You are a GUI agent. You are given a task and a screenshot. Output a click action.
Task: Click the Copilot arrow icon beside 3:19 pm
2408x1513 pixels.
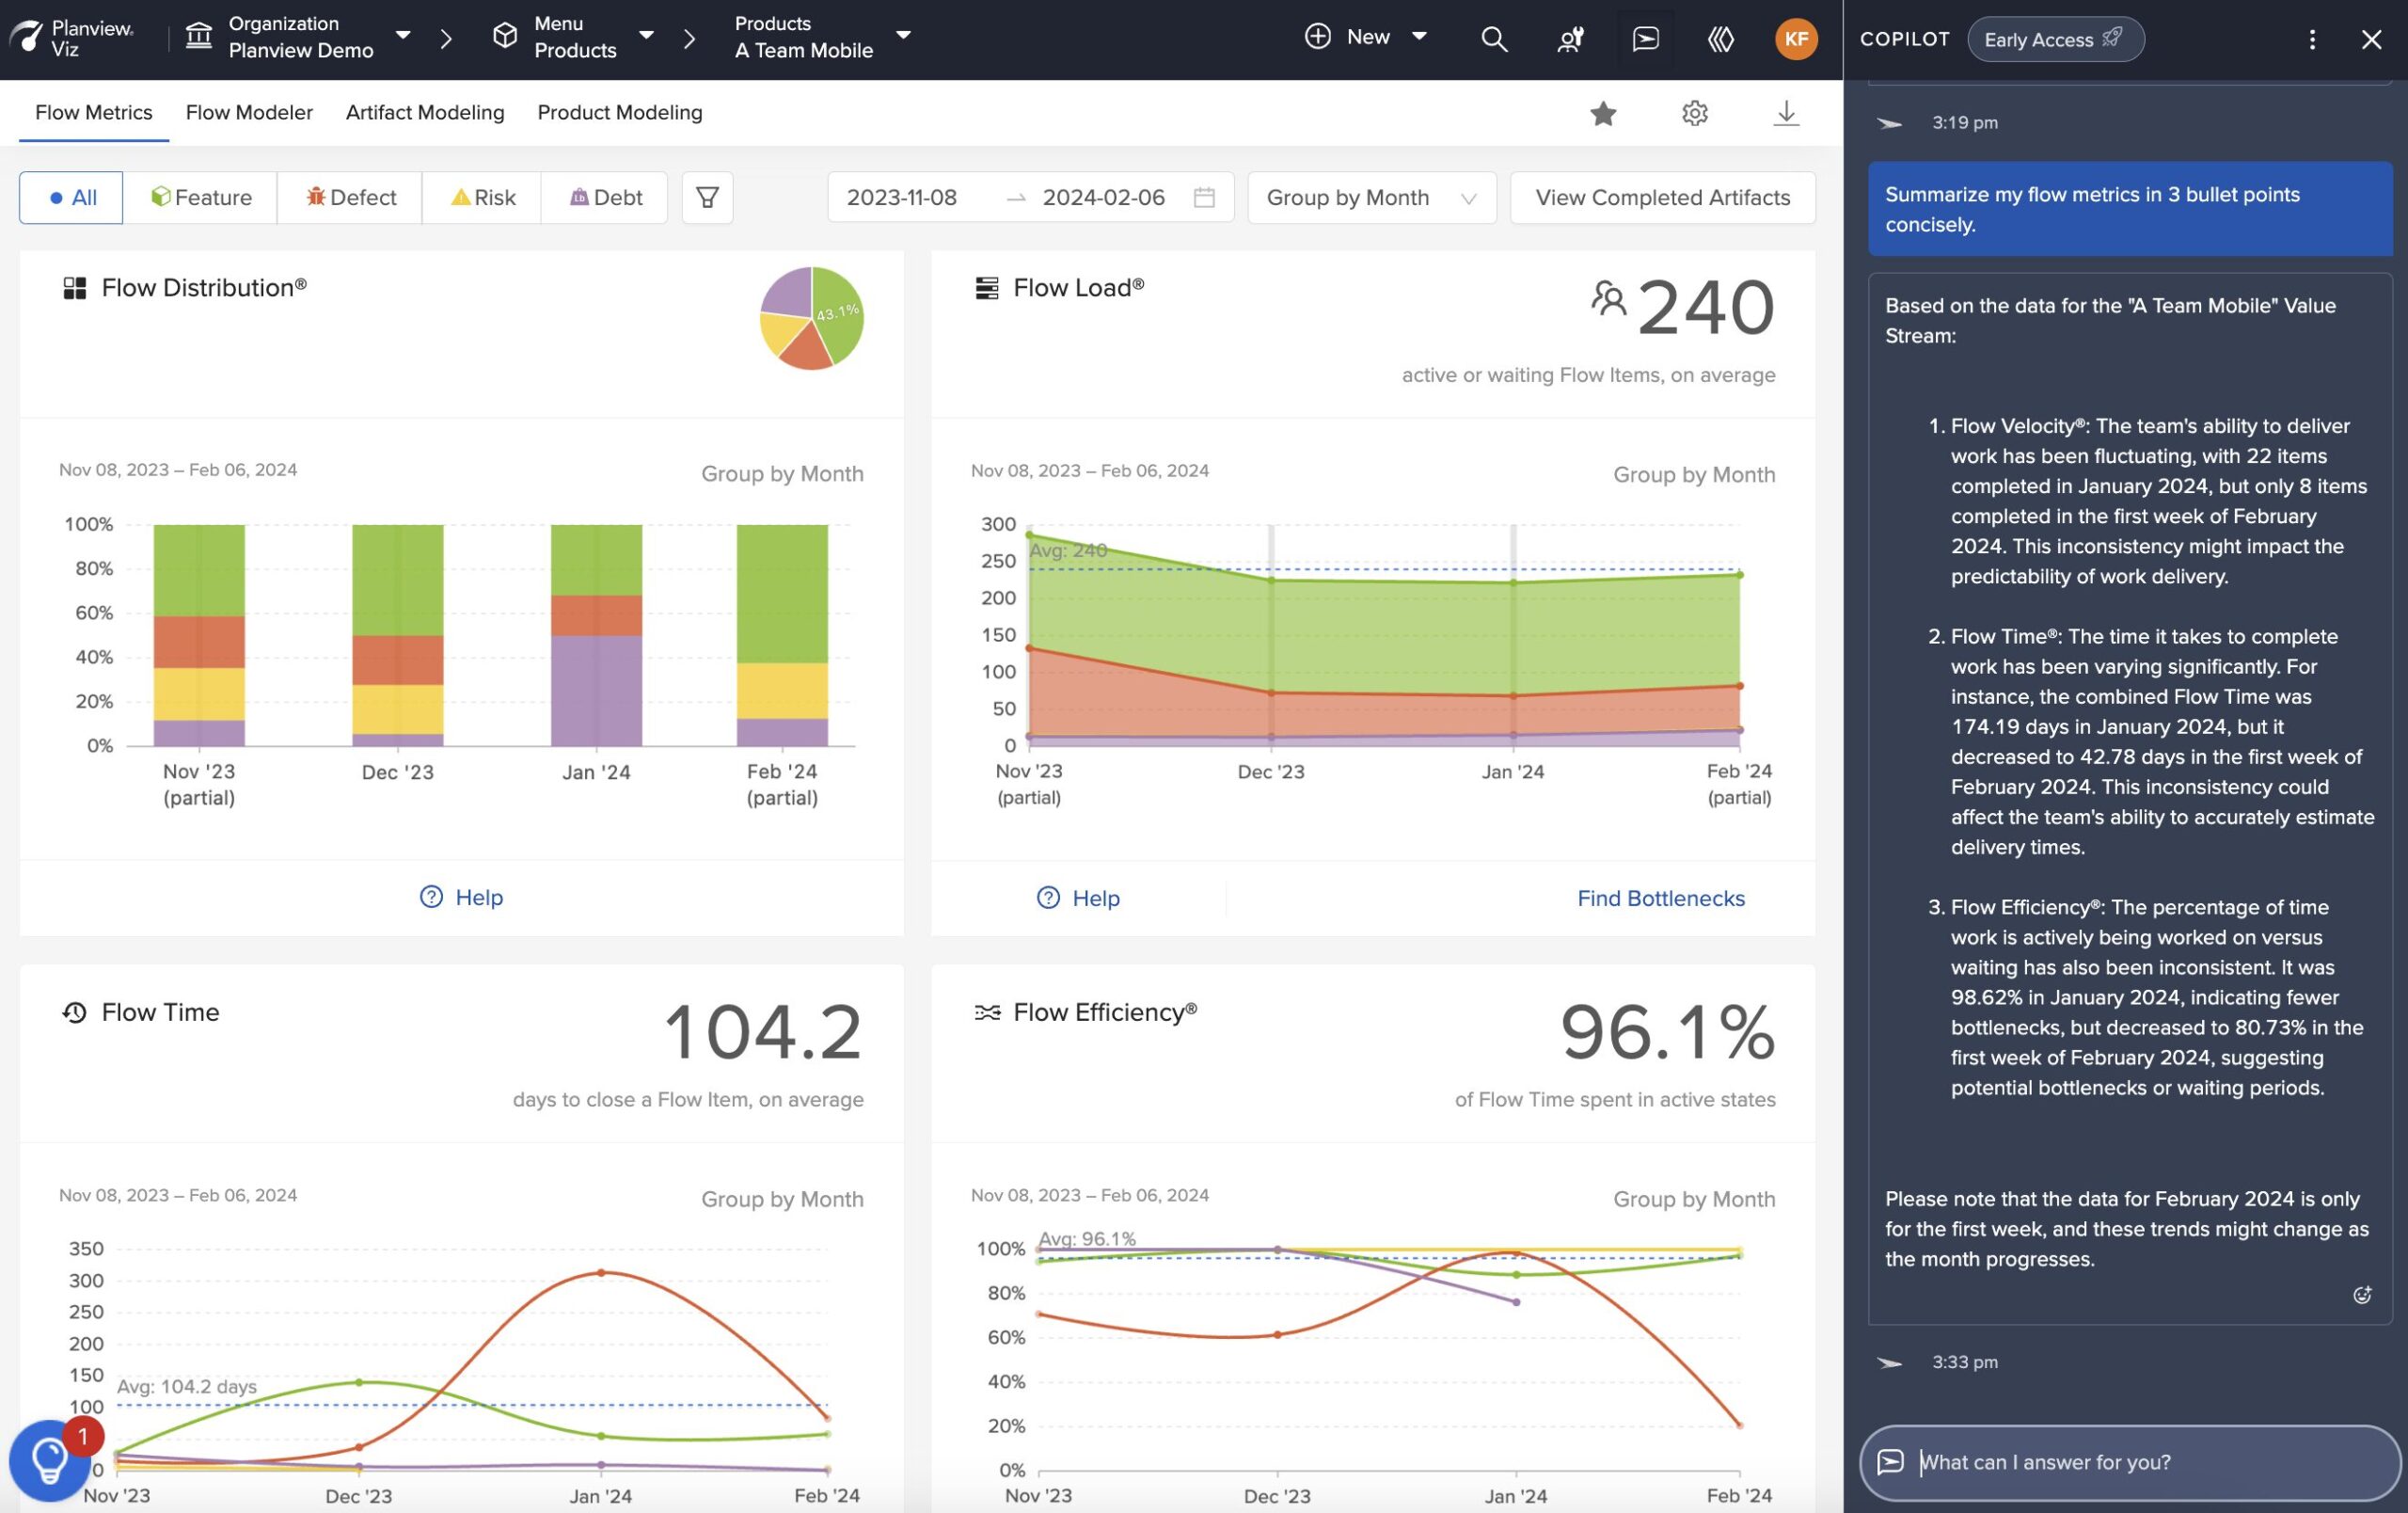click(1889, 123)
